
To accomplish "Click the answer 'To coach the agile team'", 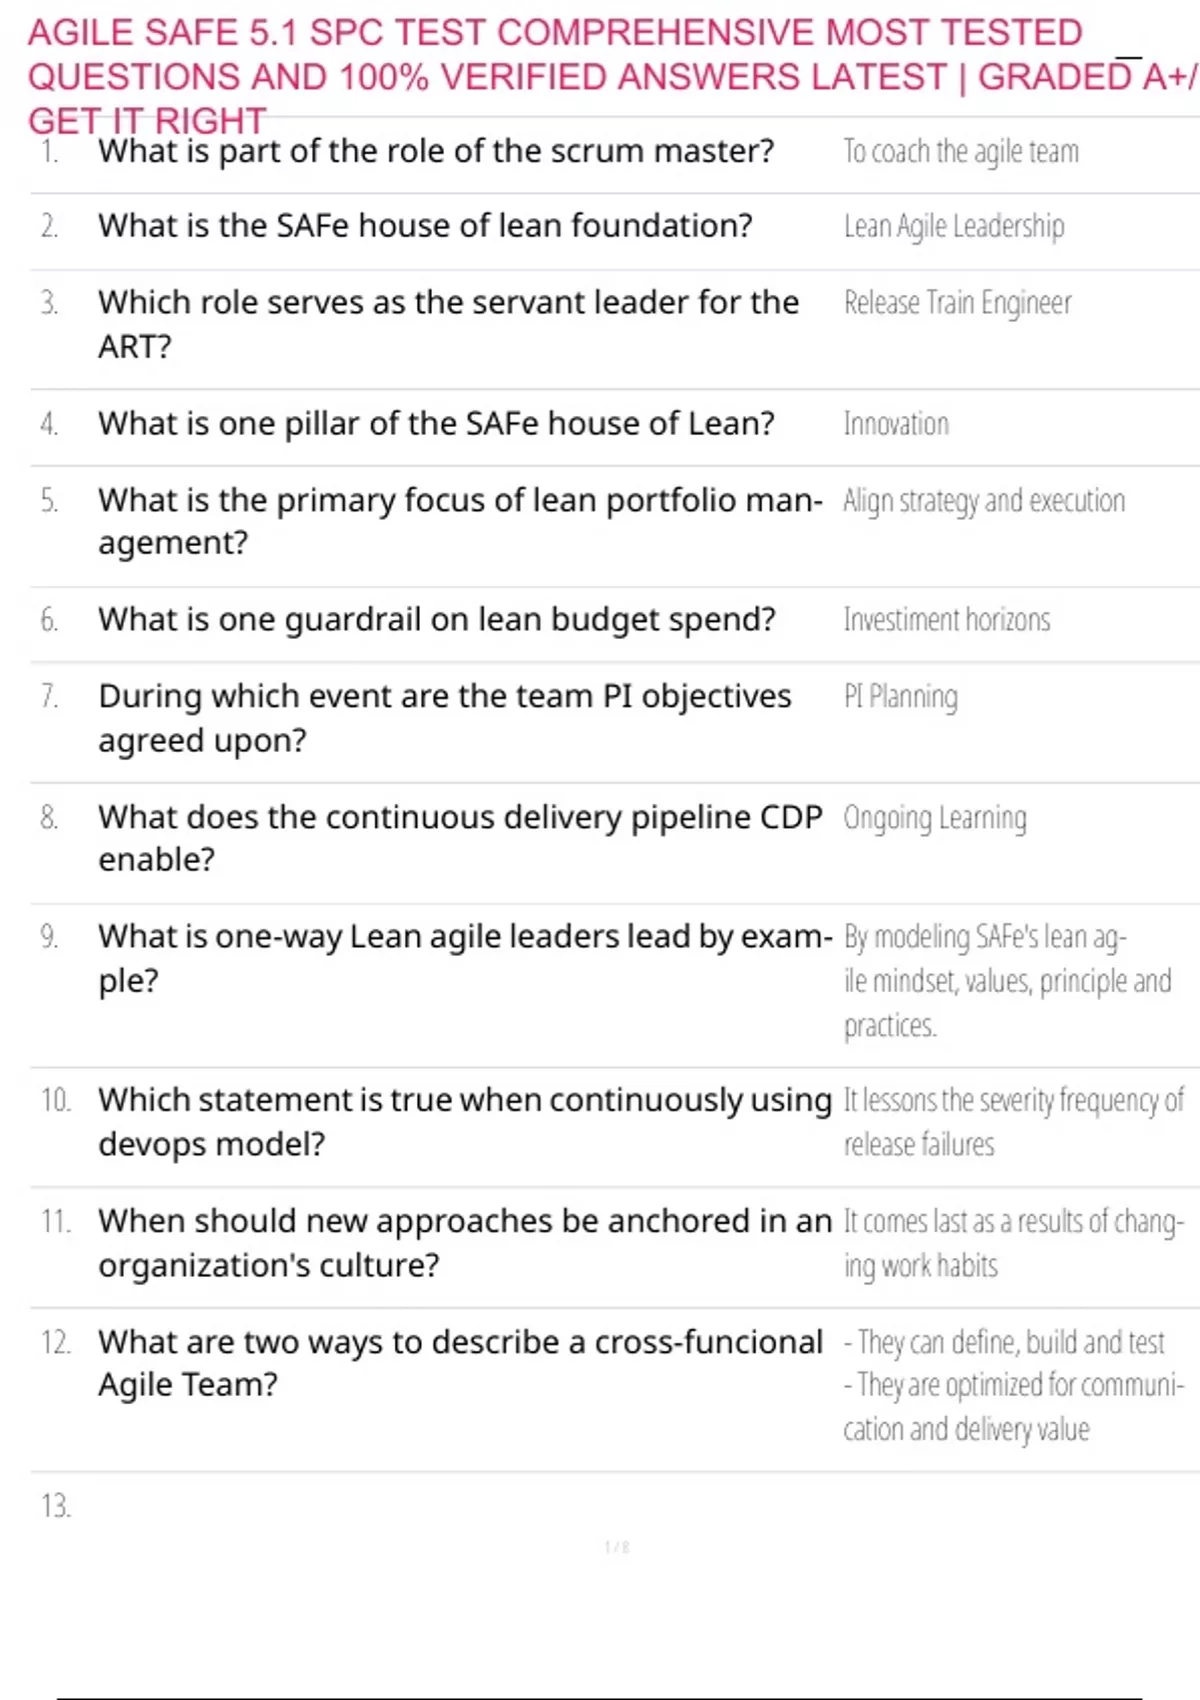I will [x=961, y=152].
